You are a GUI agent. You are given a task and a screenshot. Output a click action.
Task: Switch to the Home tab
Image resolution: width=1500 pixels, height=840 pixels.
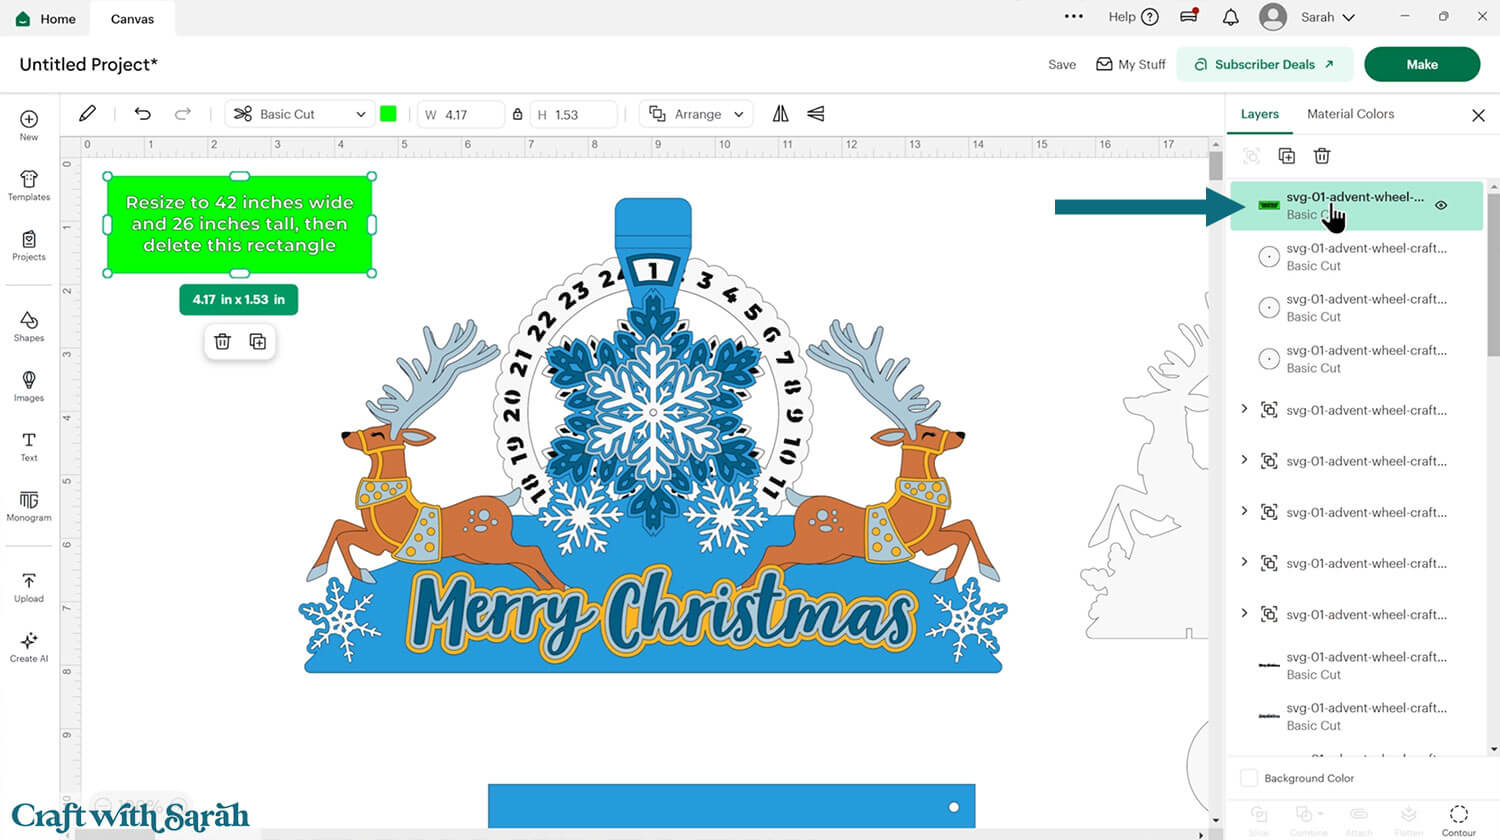(46, 18)
